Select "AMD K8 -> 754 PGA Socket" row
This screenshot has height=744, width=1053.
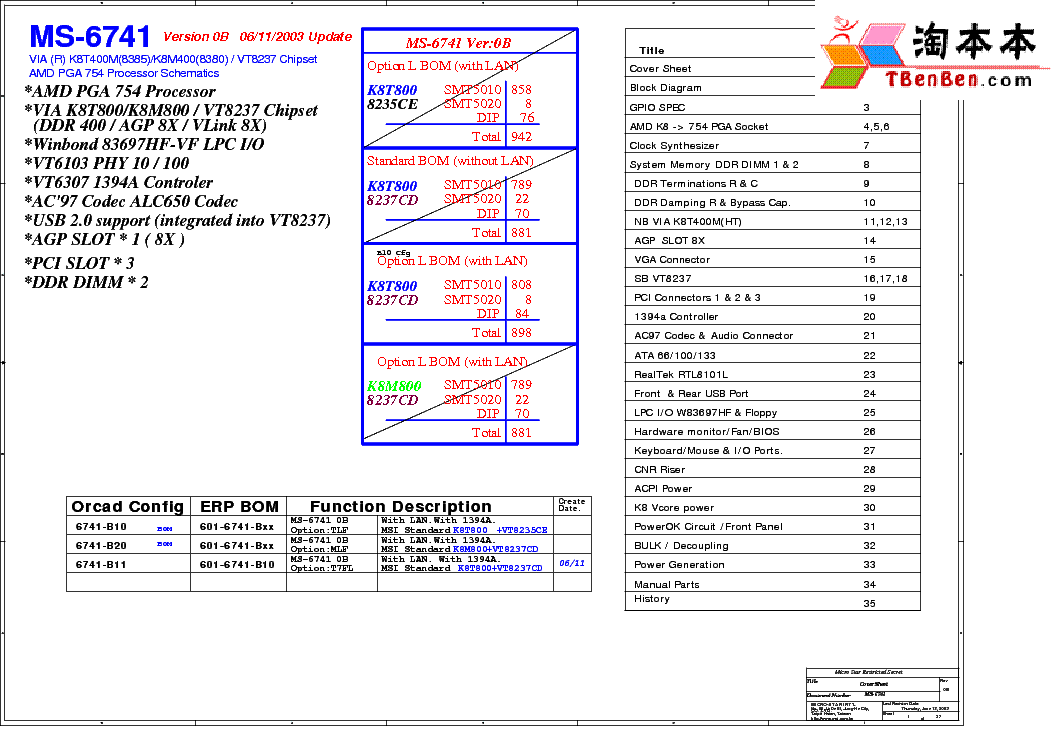pyautogui.click(x=772, y=126)
